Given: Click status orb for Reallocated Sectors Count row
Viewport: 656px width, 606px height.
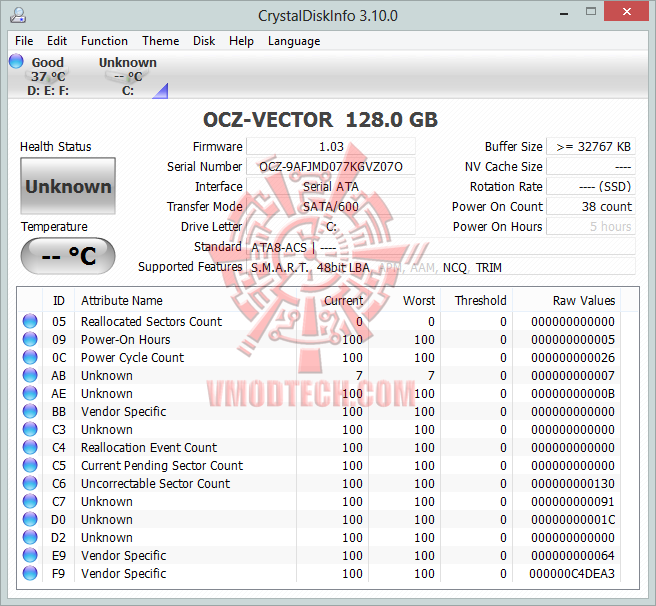Looking at the screenshot, I should point(30,321).
